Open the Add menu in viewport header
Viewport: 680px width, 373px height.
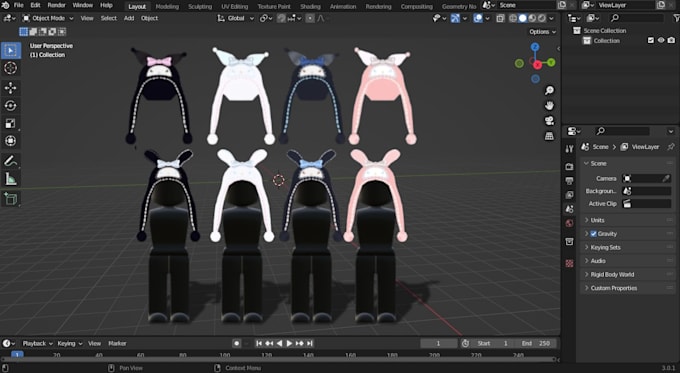tap(129, 18)
